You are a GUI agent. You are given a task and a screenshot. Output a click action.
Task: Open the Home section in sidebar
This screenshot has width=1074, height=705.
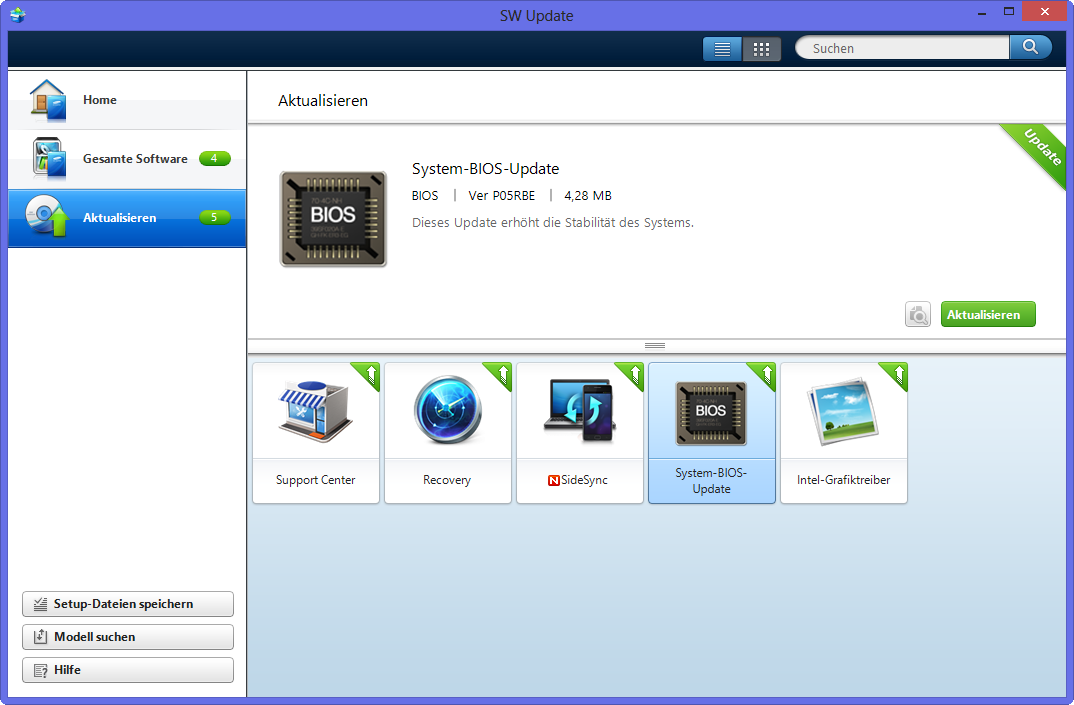127,100
